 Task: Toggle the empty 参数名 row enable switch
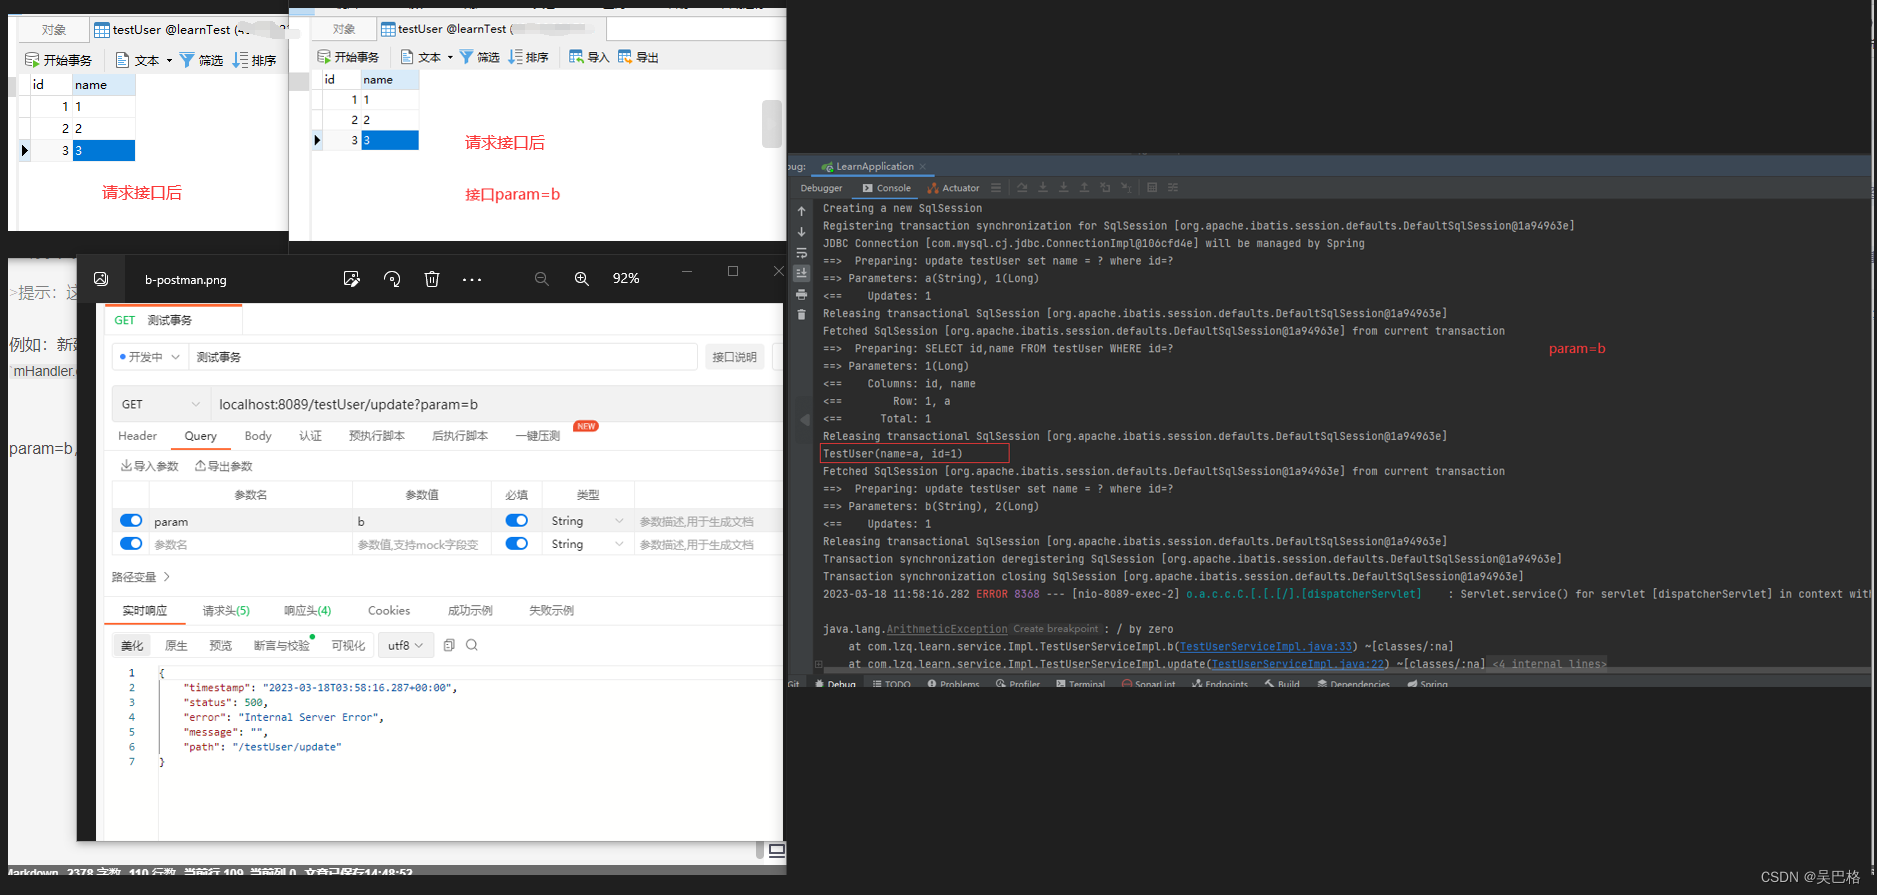tap(131, 543)
